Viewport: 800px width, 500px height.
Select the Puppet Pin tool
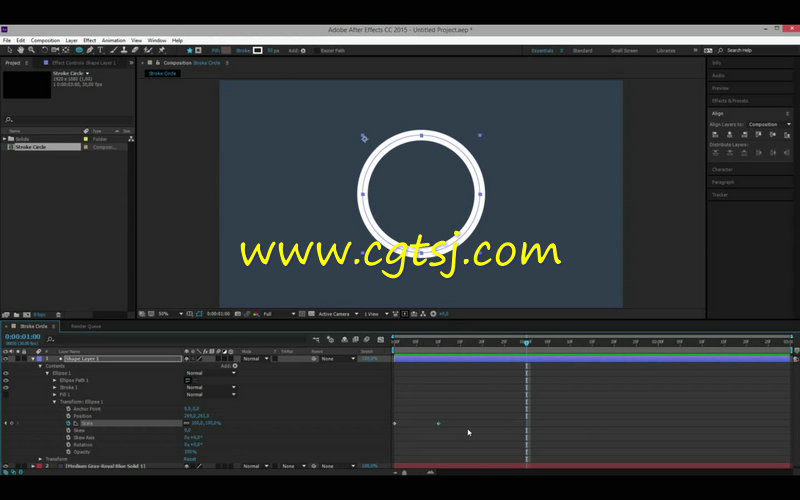[162, 50]
